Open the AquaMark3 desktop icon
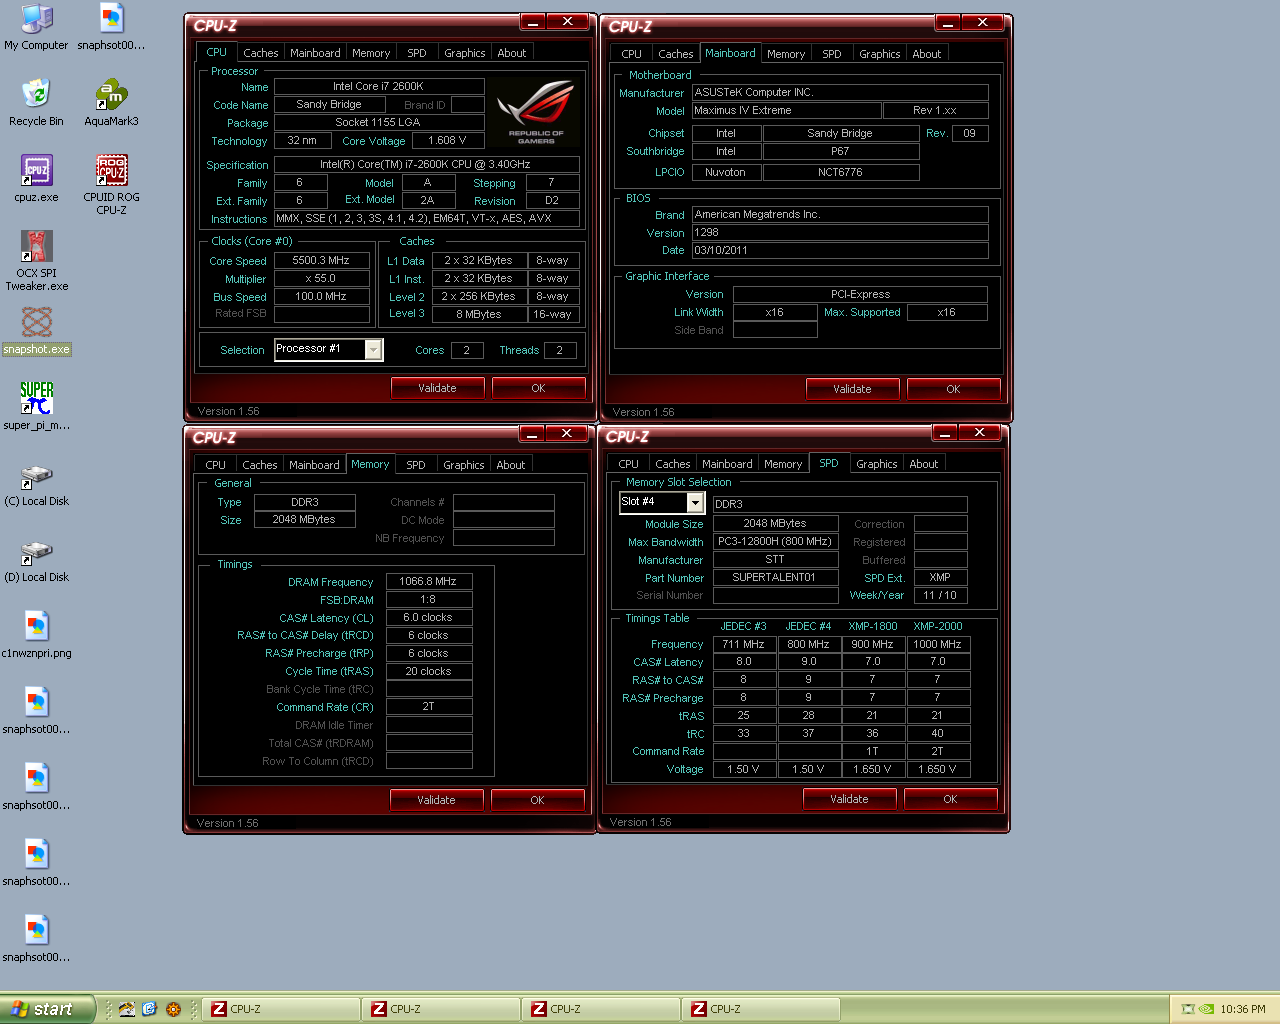Screen dimensions: 1280x1024 click(111, 96)
